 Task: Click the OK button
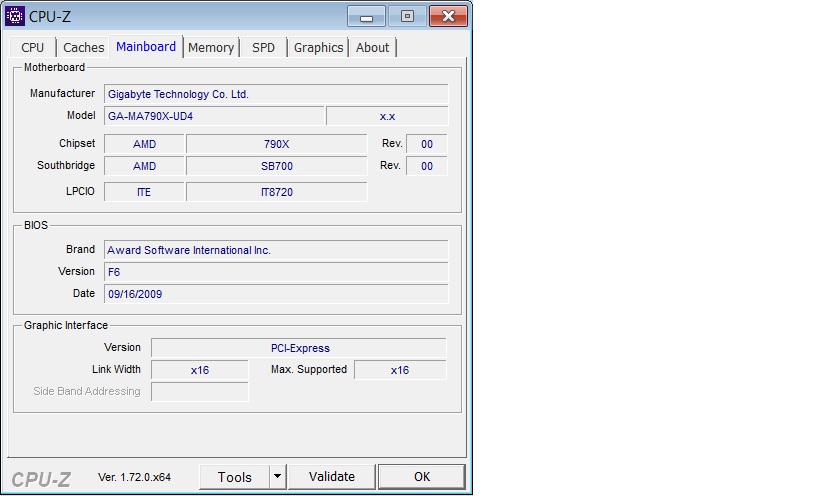(x=422, y=477)
